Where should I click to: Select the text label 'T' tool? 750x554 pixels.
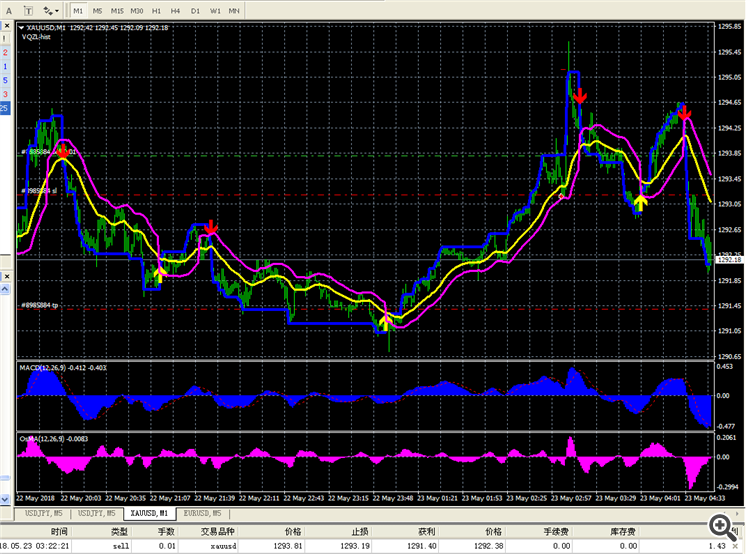27,10
